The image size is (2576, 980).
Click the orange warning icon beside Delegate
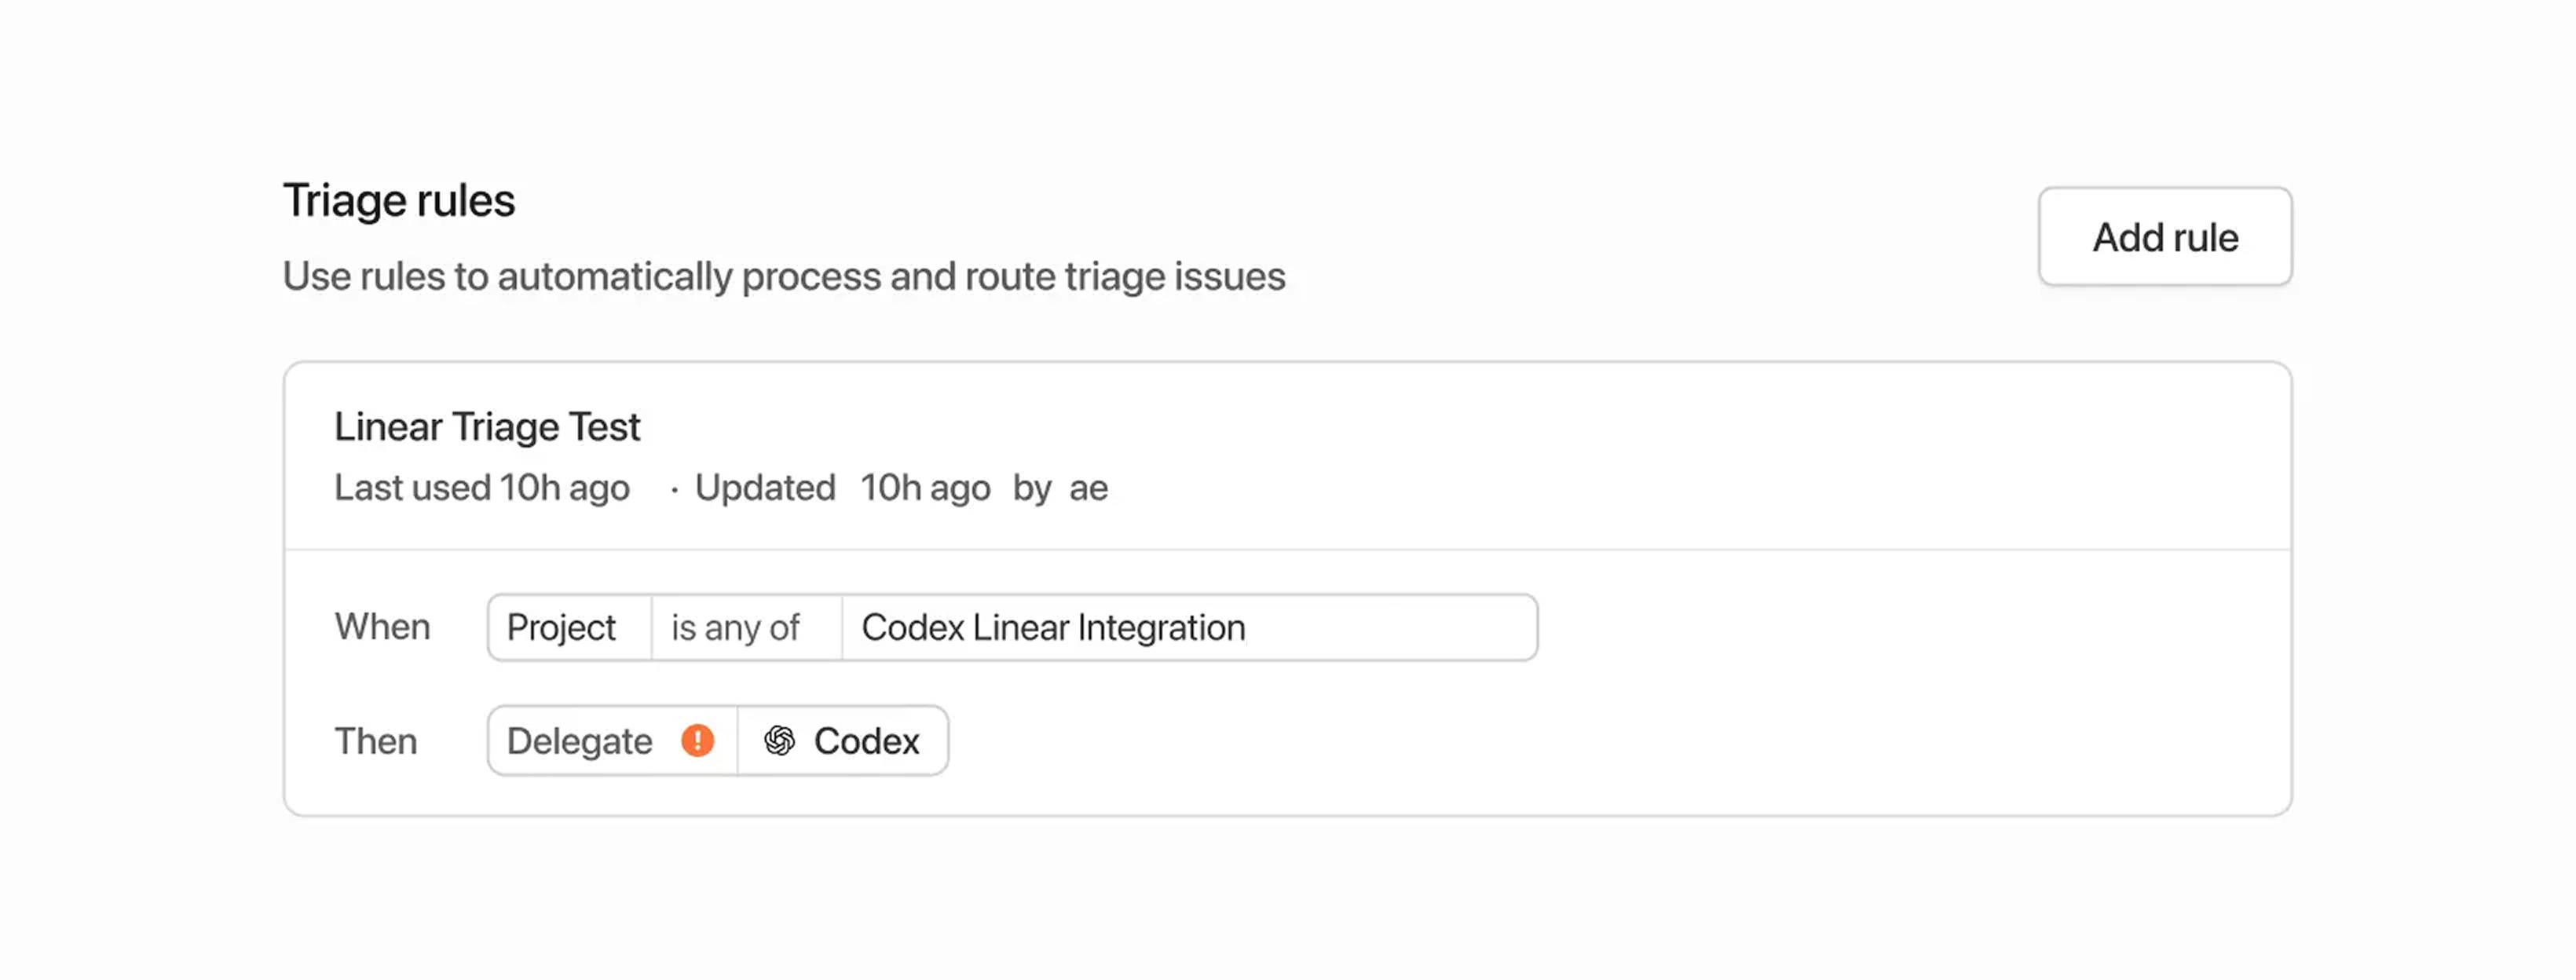(697, 741)
